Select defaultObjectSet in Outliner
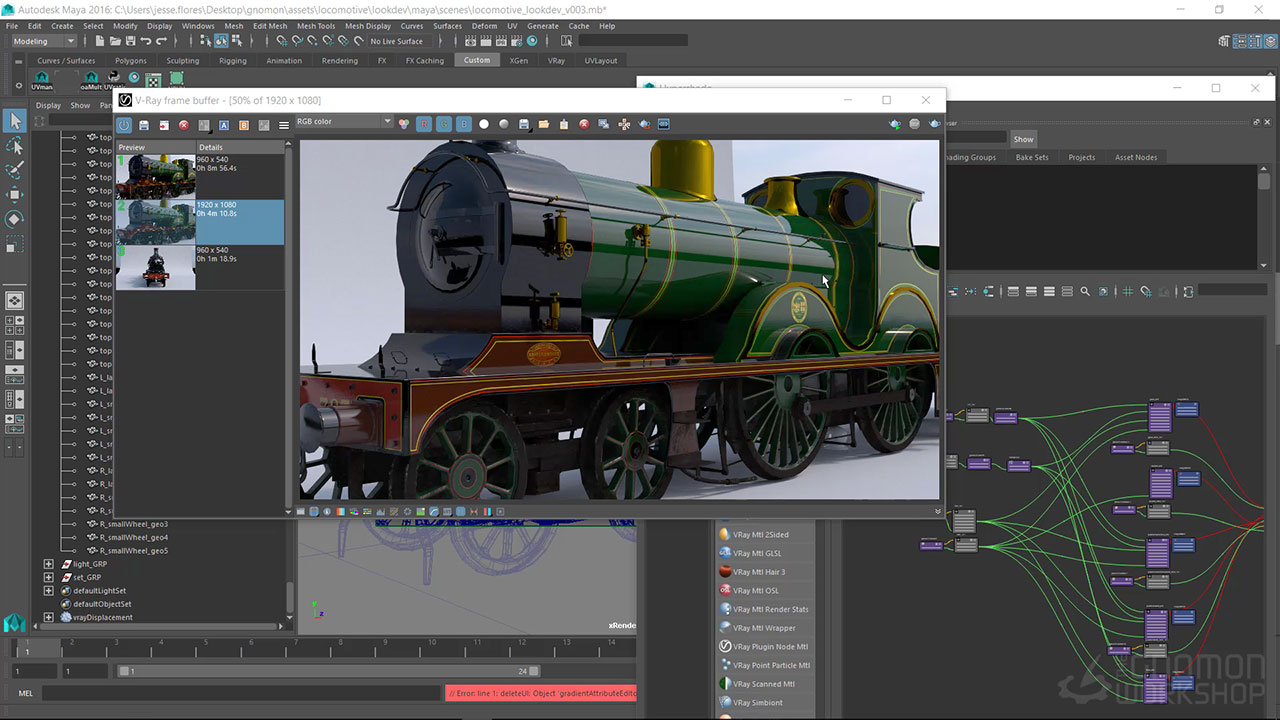Viewport: 1280px width, 720px height. coord(102,604)
